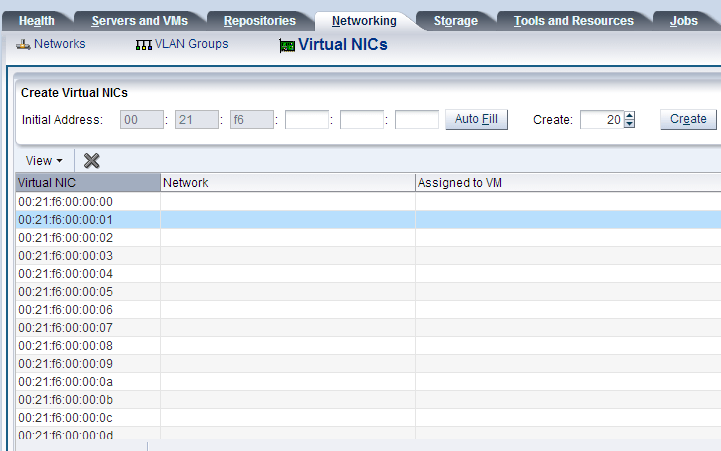Click the Create count field showing 20
This screenshot has width=721, height=451.
pyautogui.click(x=602, y=120)
